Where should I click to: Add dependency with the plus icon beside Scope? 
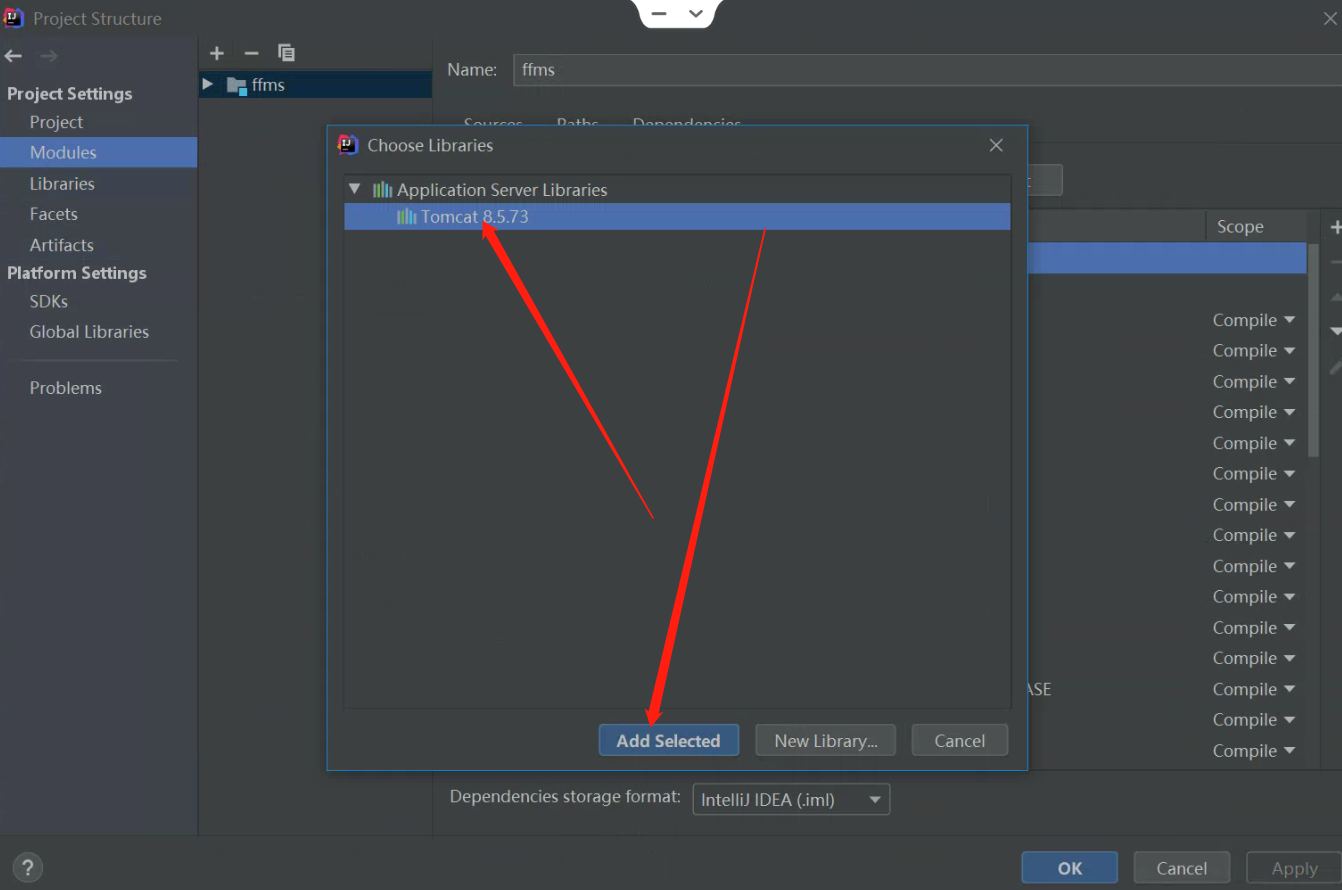pyautogui.click(x=1335, y=228)
